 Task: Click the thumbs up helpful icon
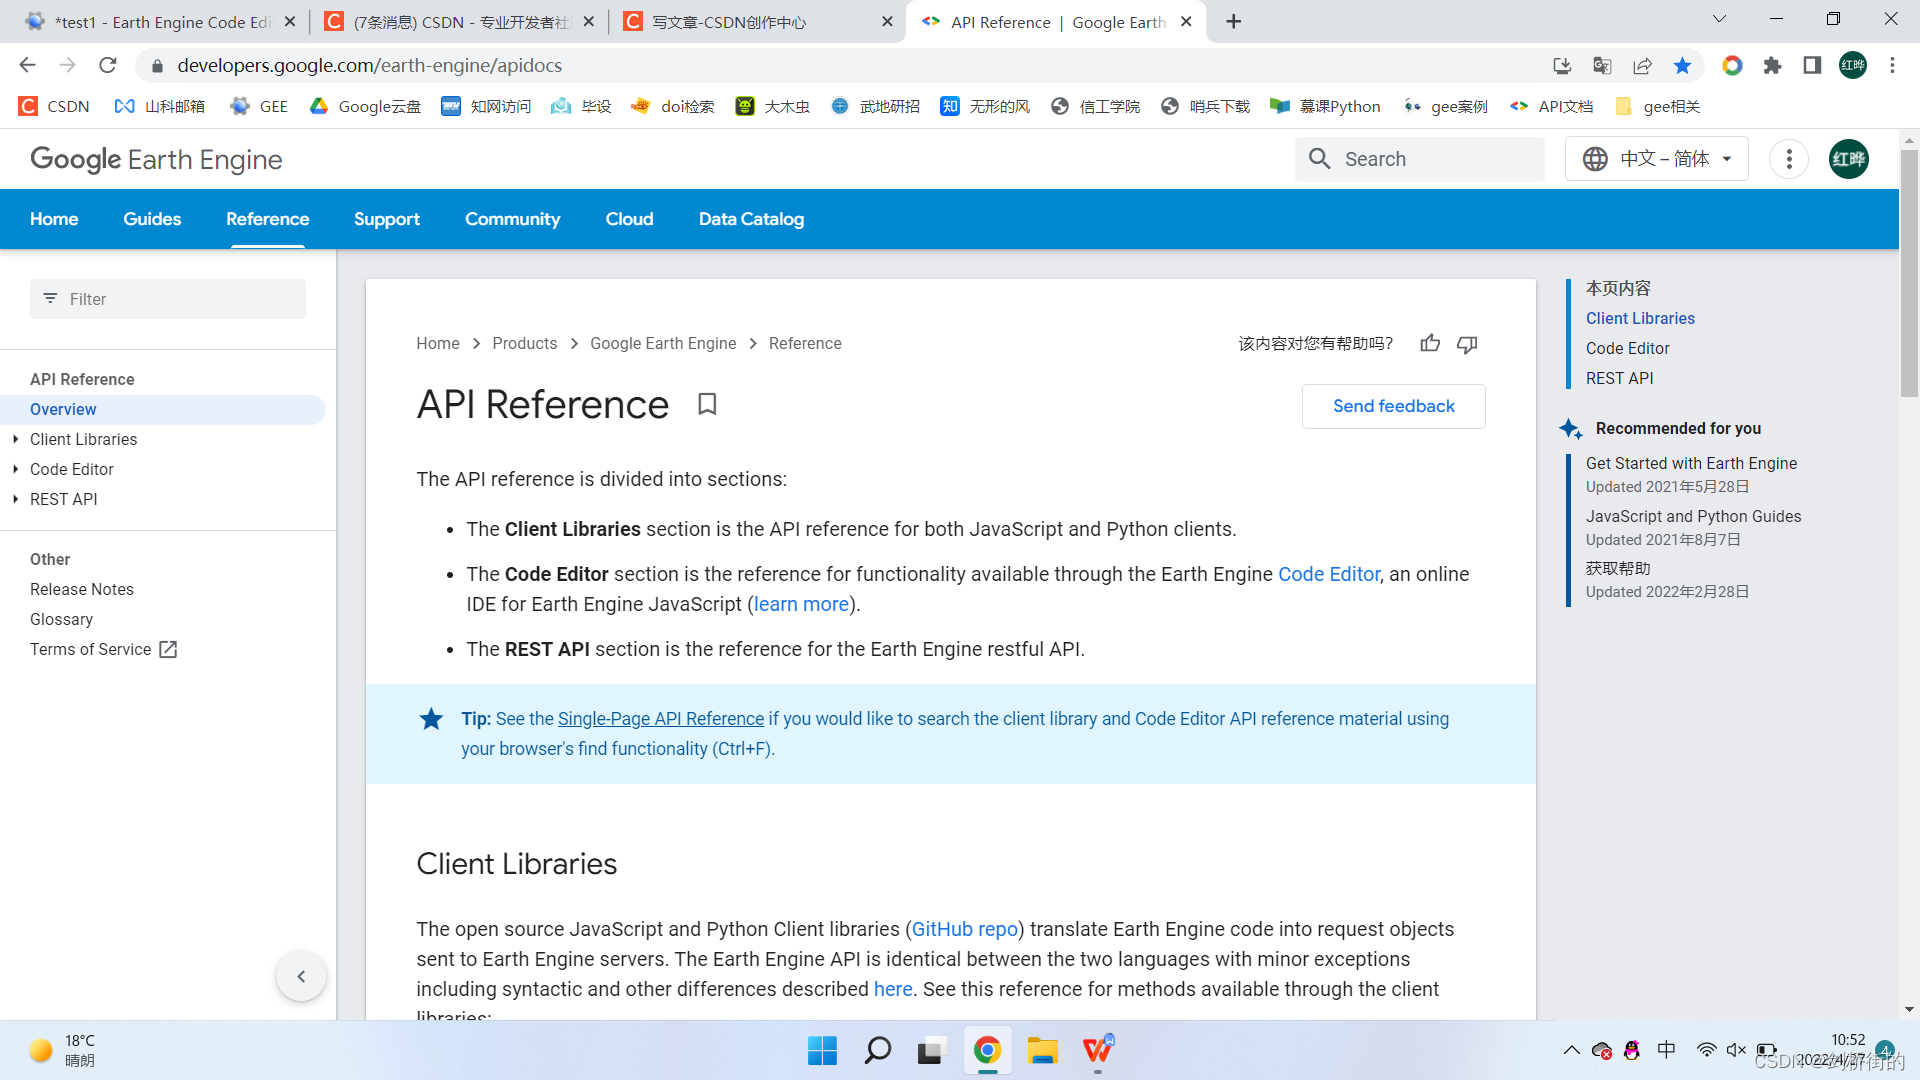point(1430,344)
